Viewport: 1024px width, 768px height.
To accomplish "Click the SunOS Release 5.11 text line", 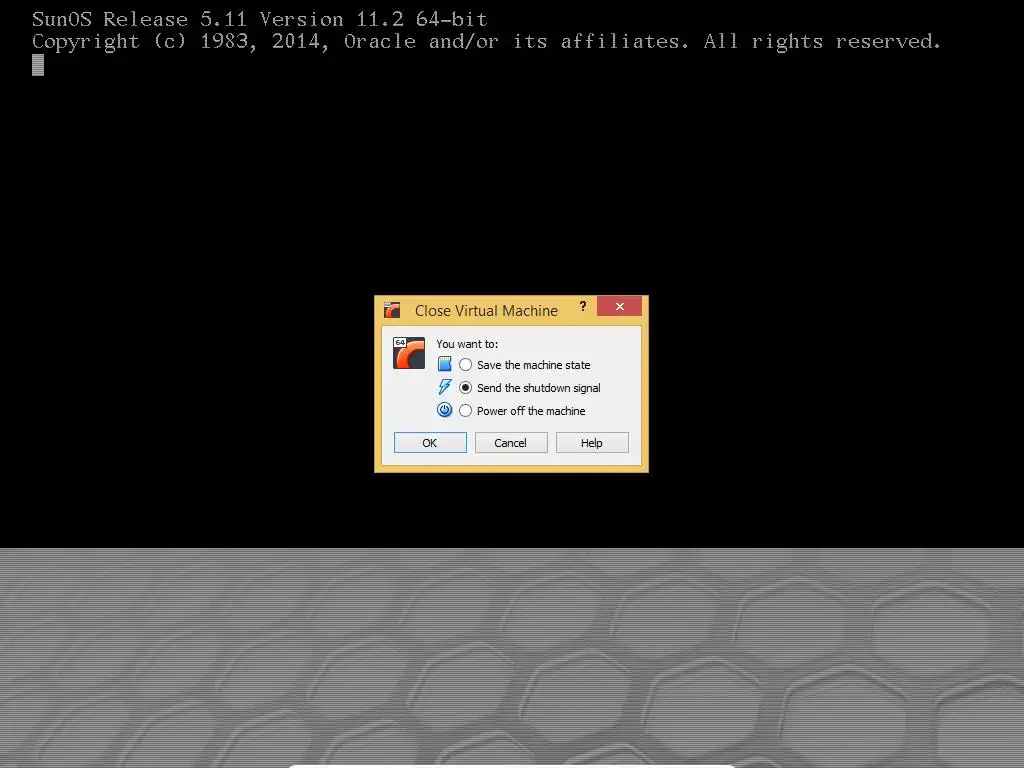I will pos(259,20).
